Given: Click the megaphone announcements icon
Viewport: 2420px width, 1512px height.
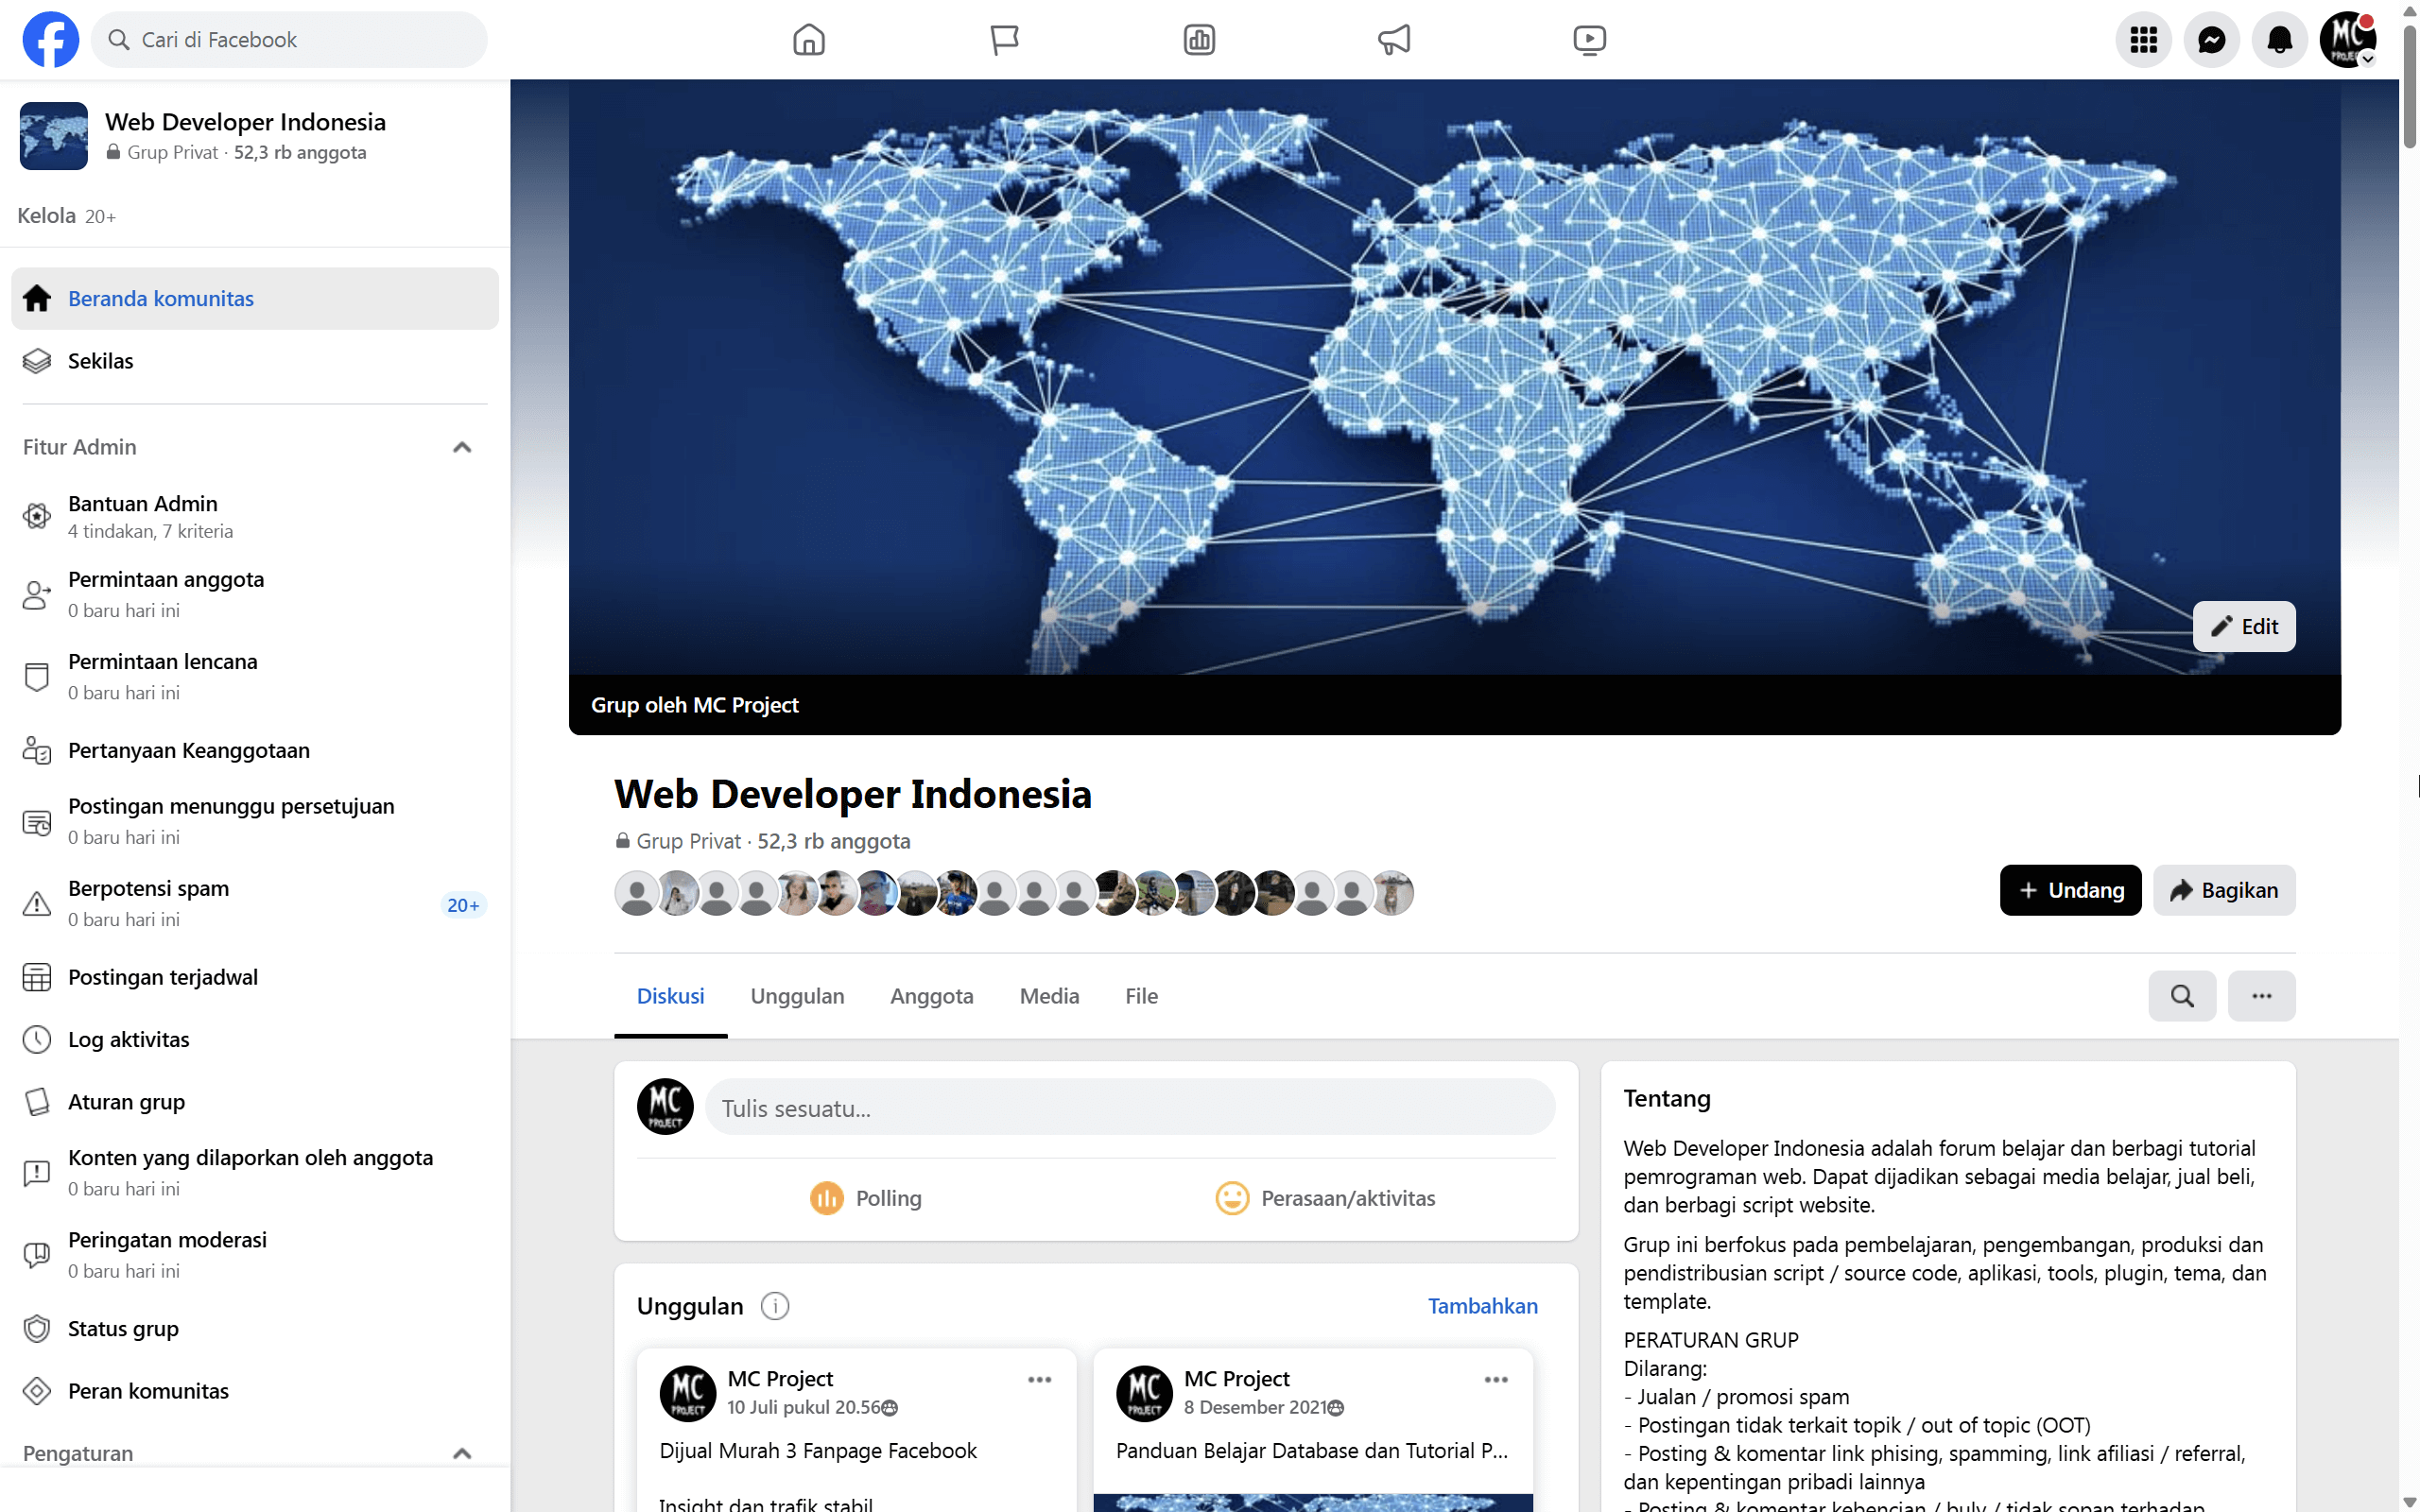Looking at the screenshot, I should (1393, 40).
